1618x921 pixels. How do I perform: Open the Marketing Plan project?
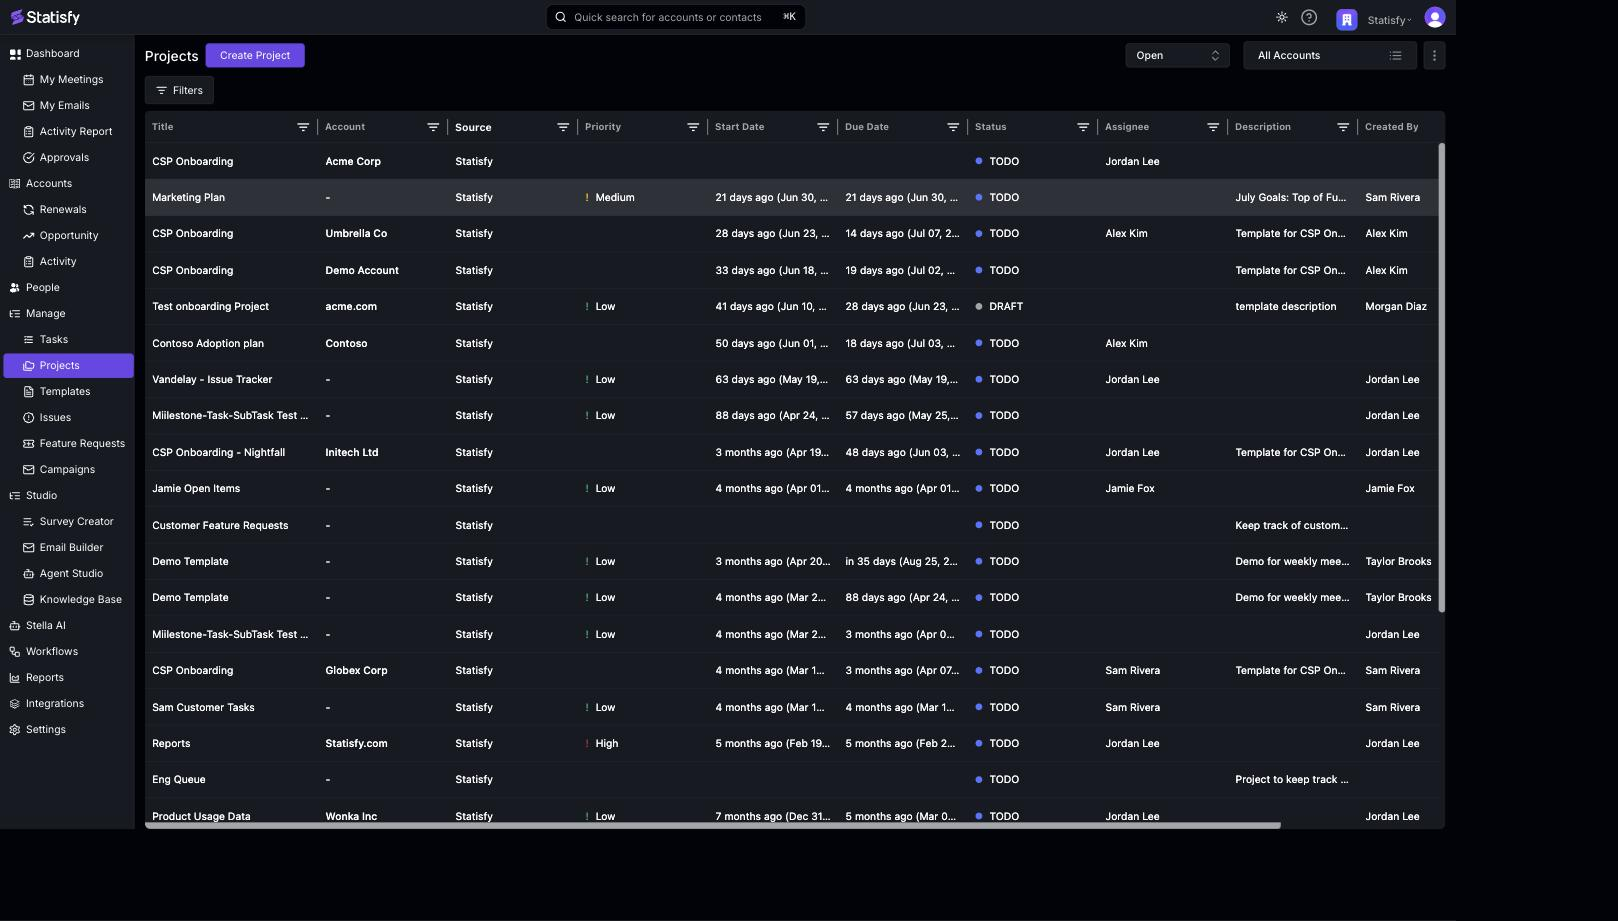pos(188,197)
